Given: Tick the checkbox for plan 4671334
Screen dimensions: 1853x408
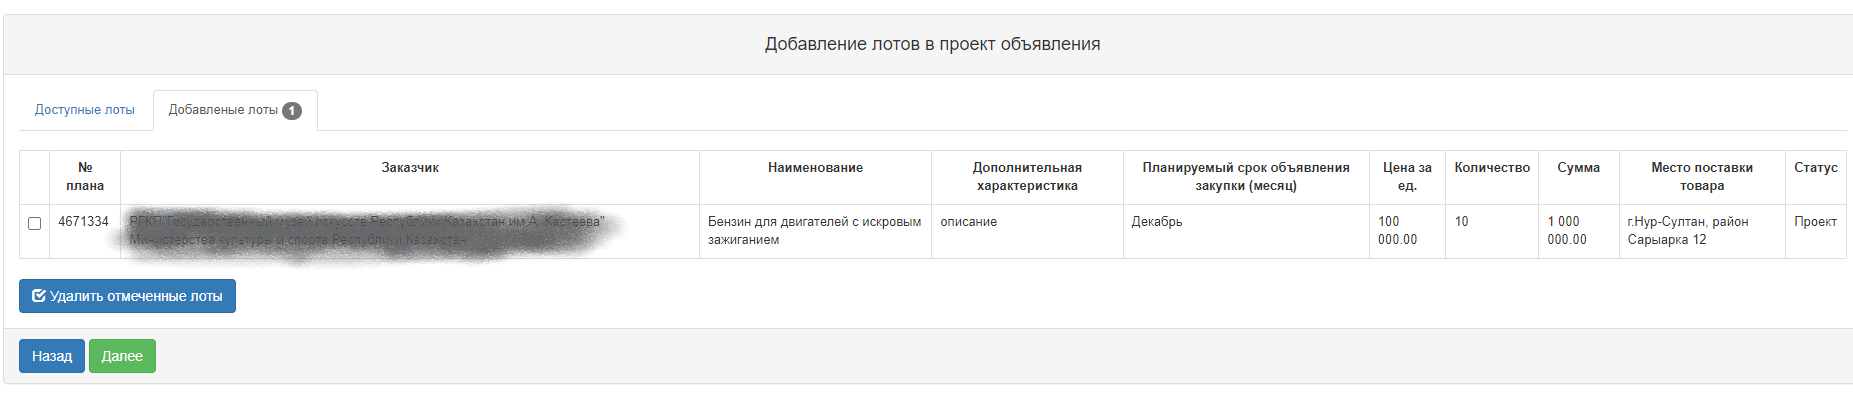Looking at the screenshot, I should (35, 223).
